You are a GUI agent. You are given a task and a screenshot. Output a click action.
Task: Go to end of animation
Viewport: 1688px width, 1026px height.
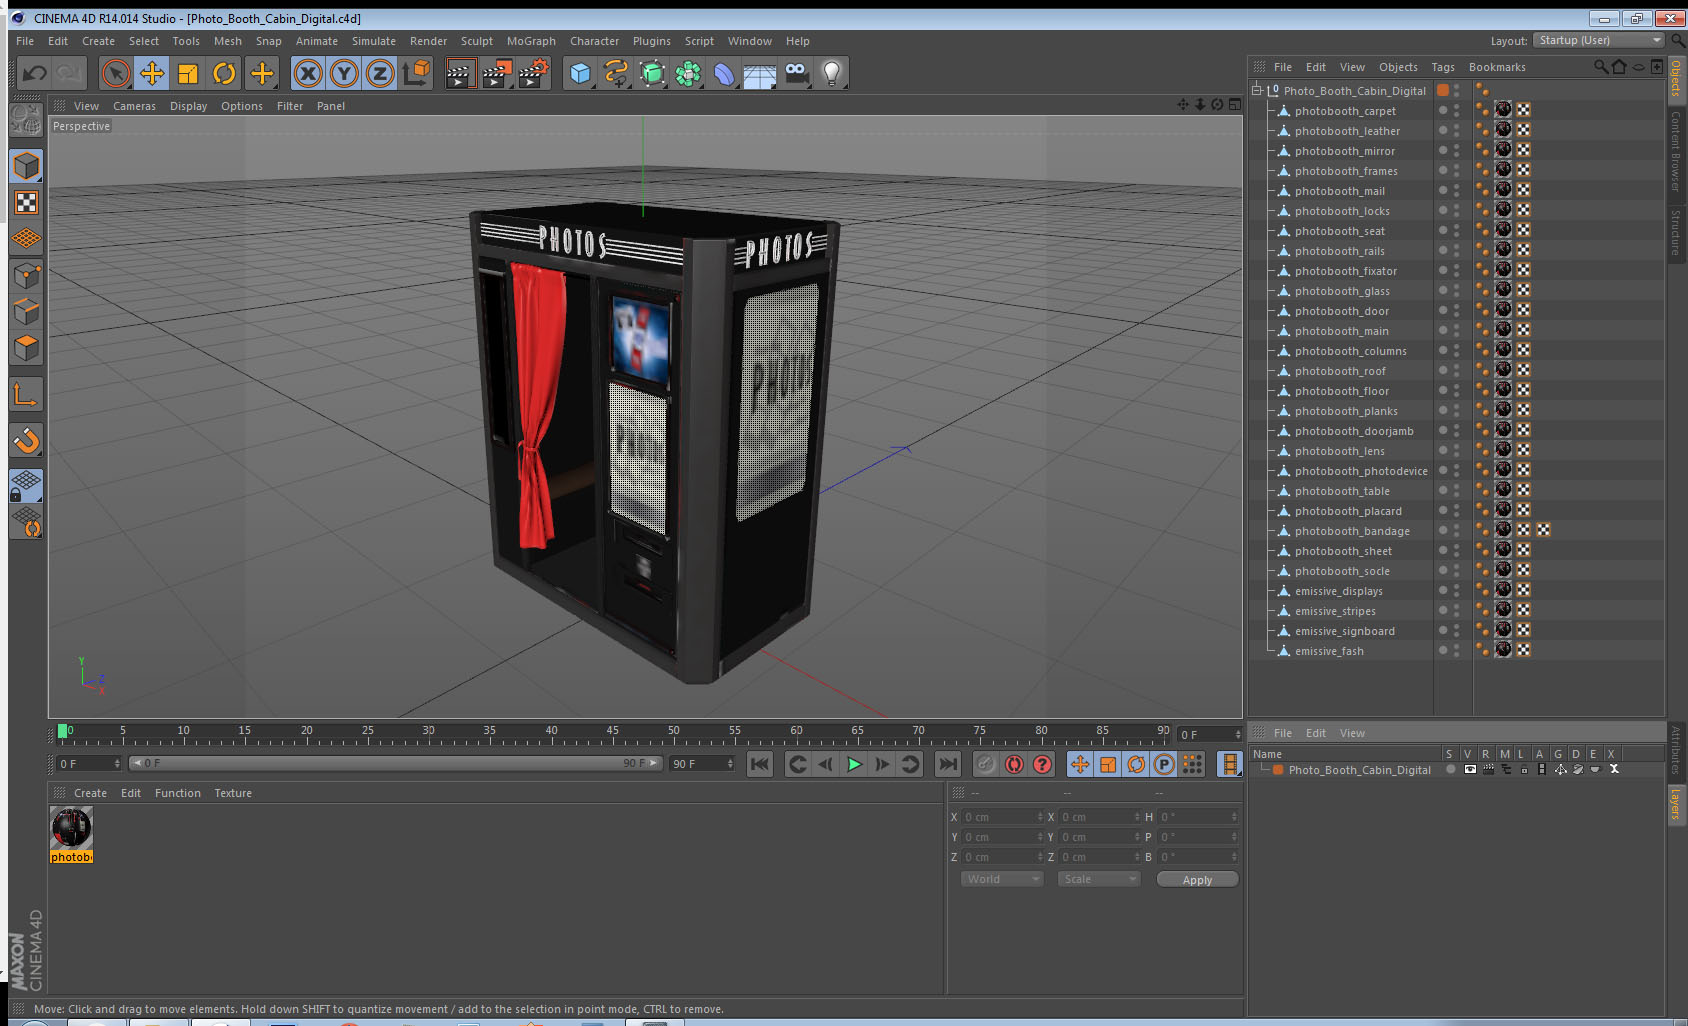point(947,764)
